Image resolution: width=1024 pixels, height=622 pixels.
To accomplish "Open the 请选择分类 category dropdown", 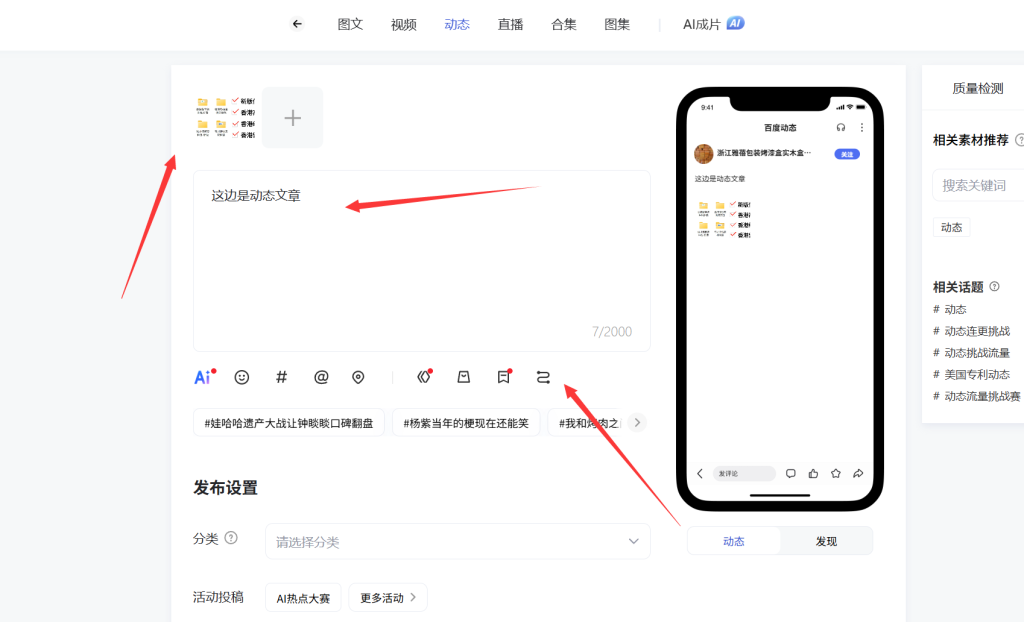I will point(457,541).
